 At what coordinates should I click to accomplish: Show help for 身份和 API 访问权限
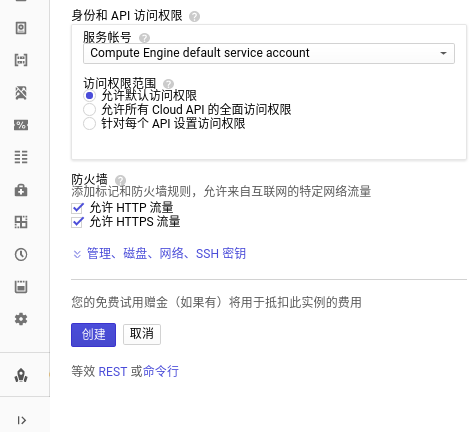(x=194, y=17)
